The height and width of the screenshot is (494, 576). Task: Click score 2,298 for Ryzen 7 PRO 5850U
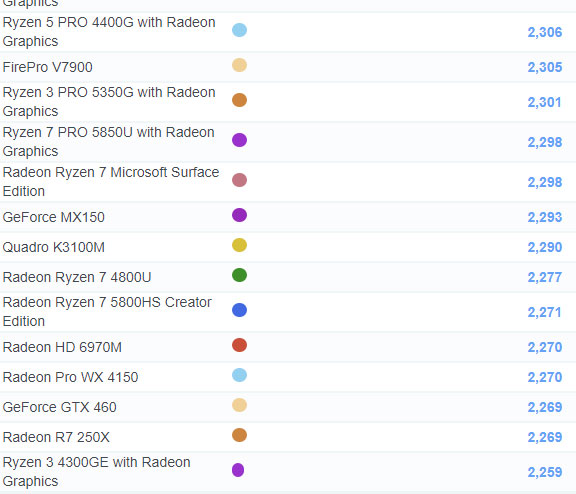545,142
